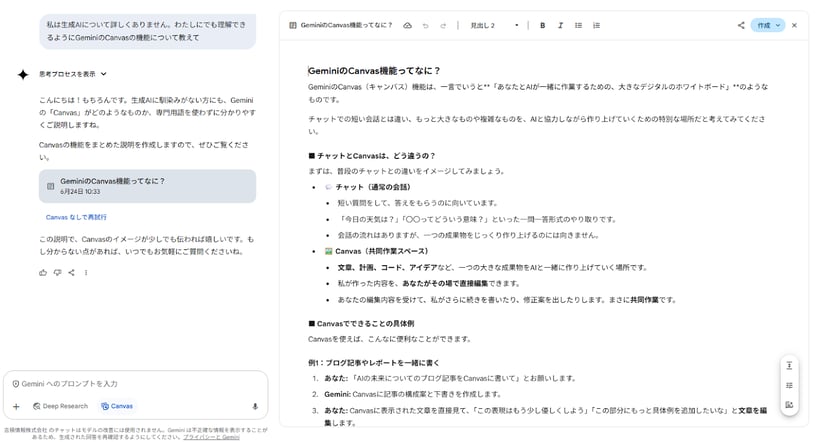Undo the last canvas edit
Image resolution: width=819 pixels, height=442 pixels.
point(425,26)
